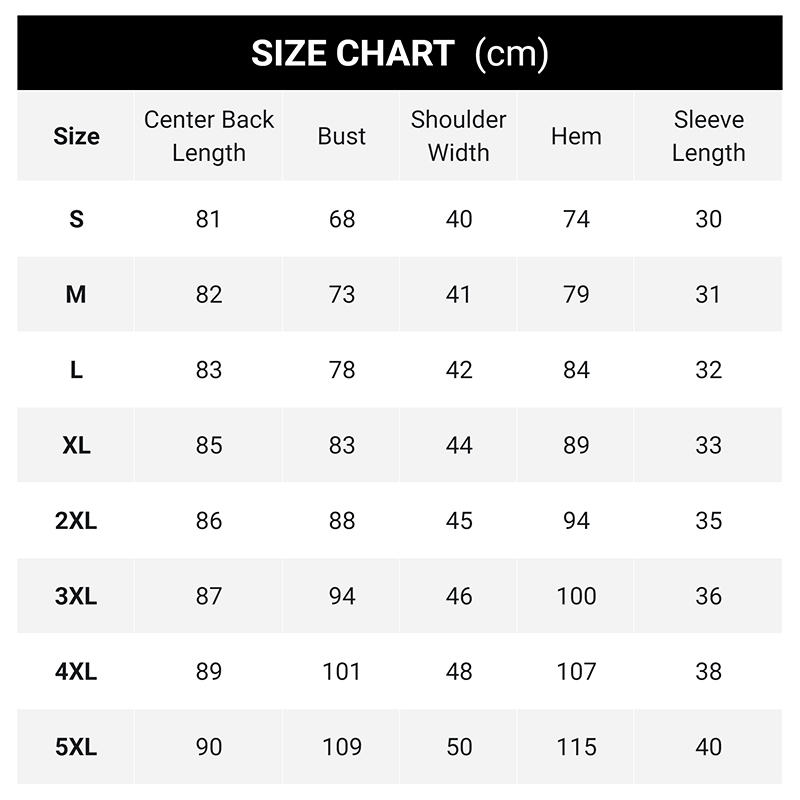Select the 4XL size row label

[x=76, y=671]
